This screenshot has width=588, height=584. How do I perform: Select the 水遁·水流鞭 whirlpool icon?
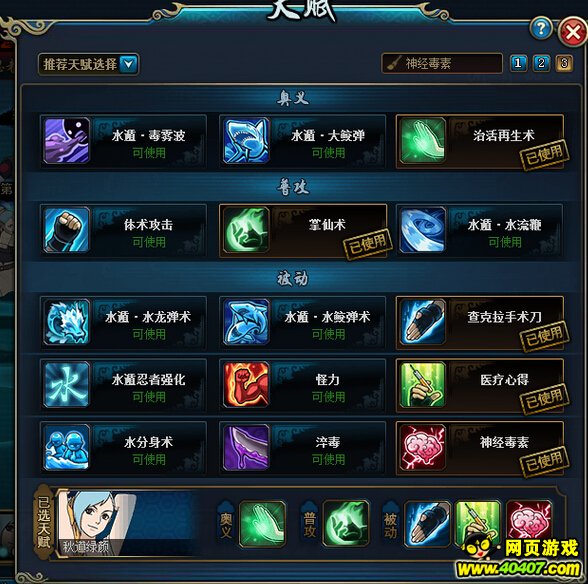(423, 230)
